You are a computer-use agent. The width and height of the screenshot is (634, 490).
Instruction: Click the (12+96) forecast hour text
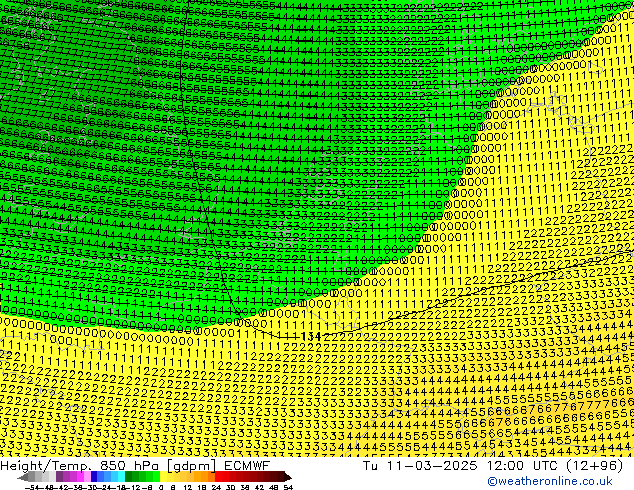(x=594, y=465)
